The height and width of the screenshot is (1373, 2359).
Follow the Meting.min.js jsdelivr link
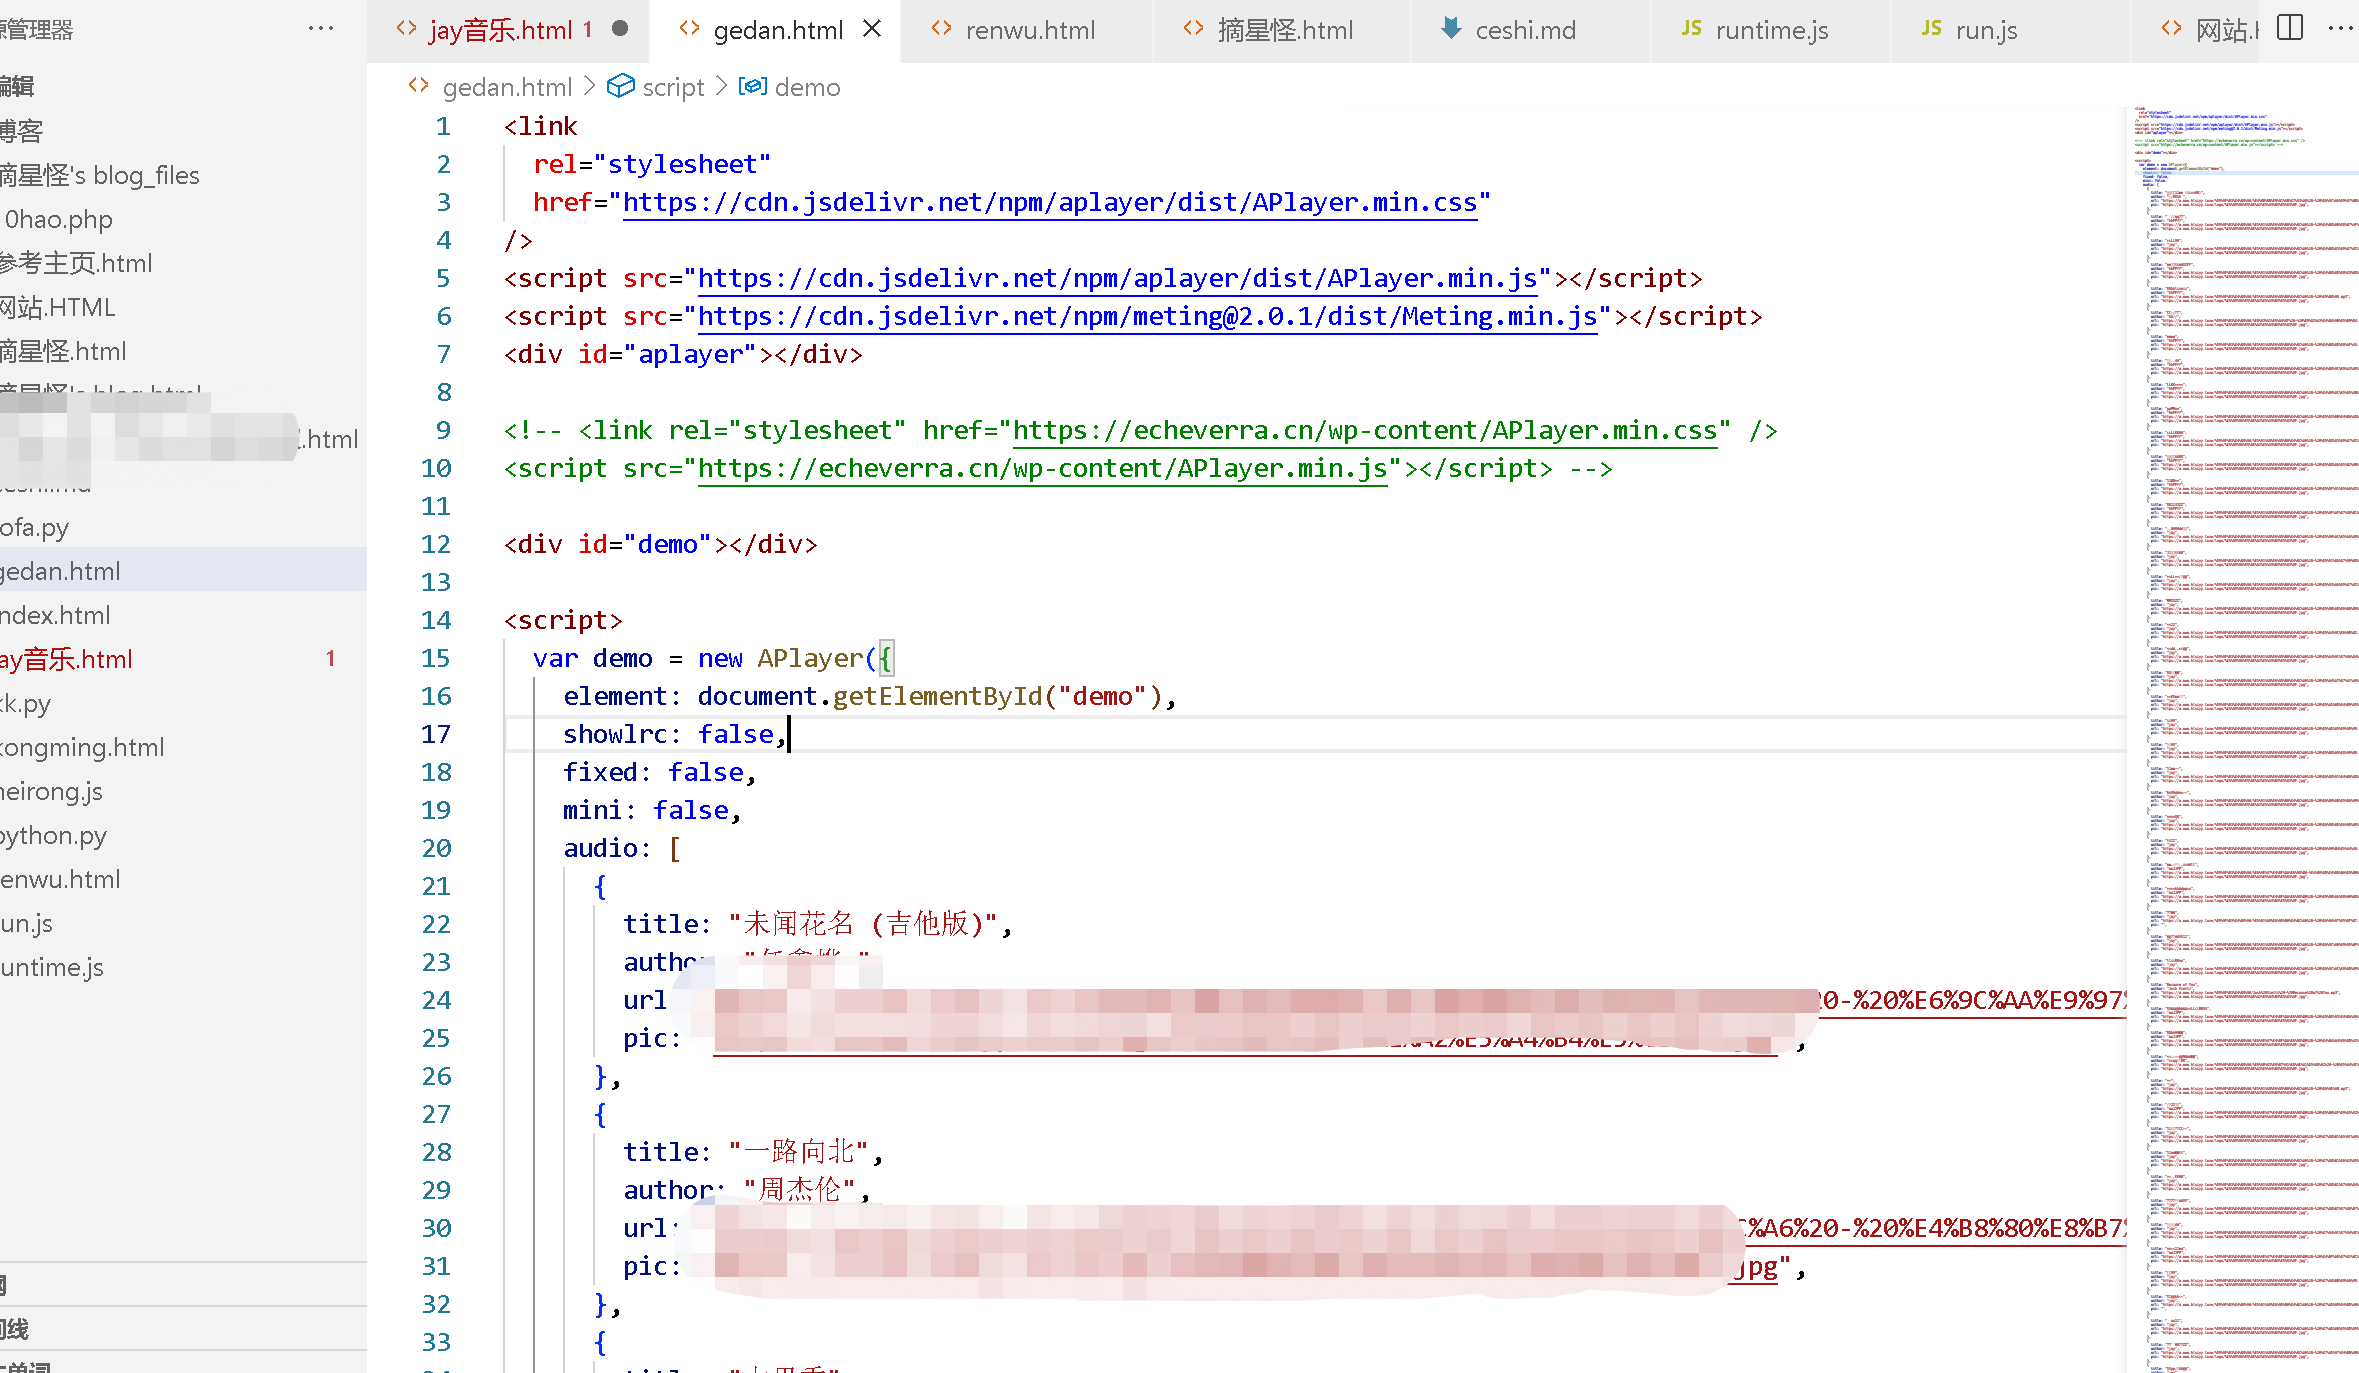pos(1147,316)
